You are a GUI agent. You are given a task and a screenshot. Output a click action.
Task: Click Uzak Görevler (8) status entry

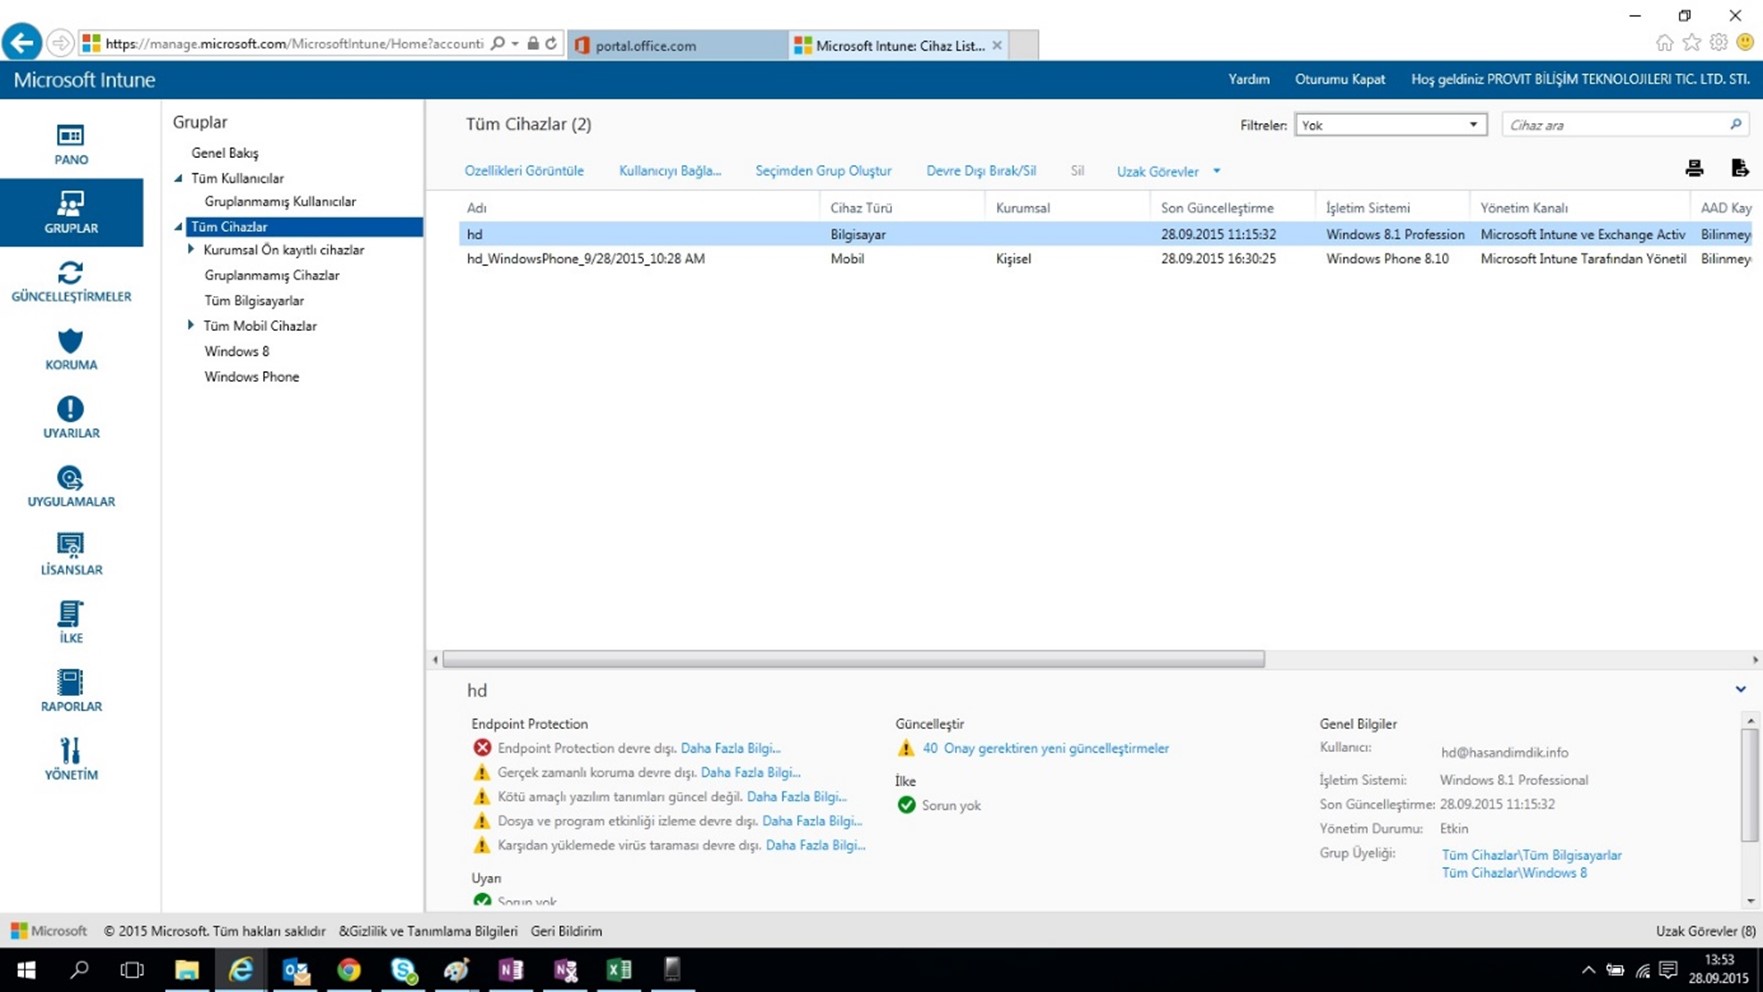(x=1705, y=931)
